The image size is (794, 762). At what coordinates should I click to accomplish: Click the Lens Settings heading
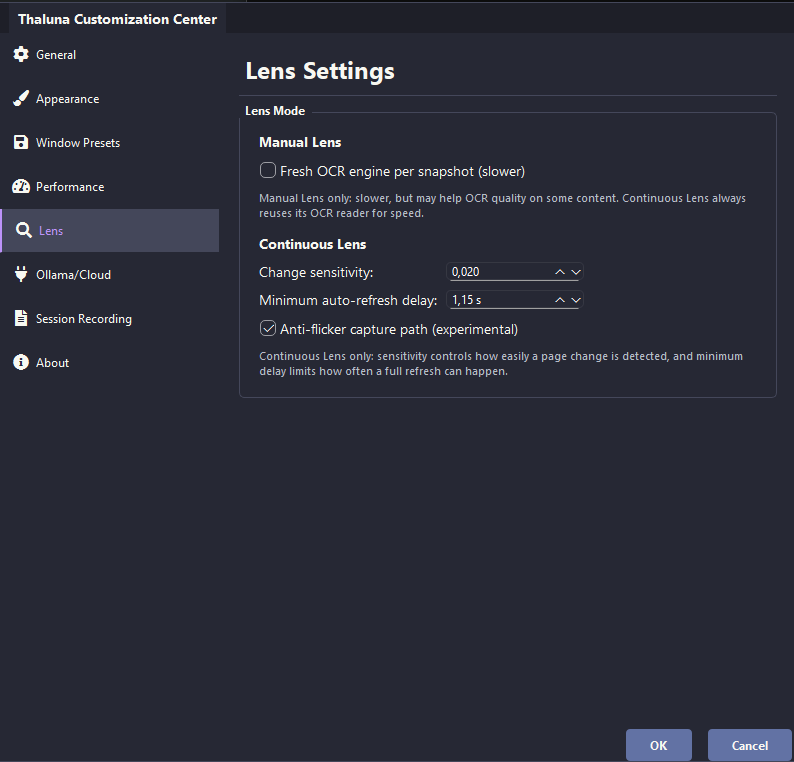pos(320,71)
